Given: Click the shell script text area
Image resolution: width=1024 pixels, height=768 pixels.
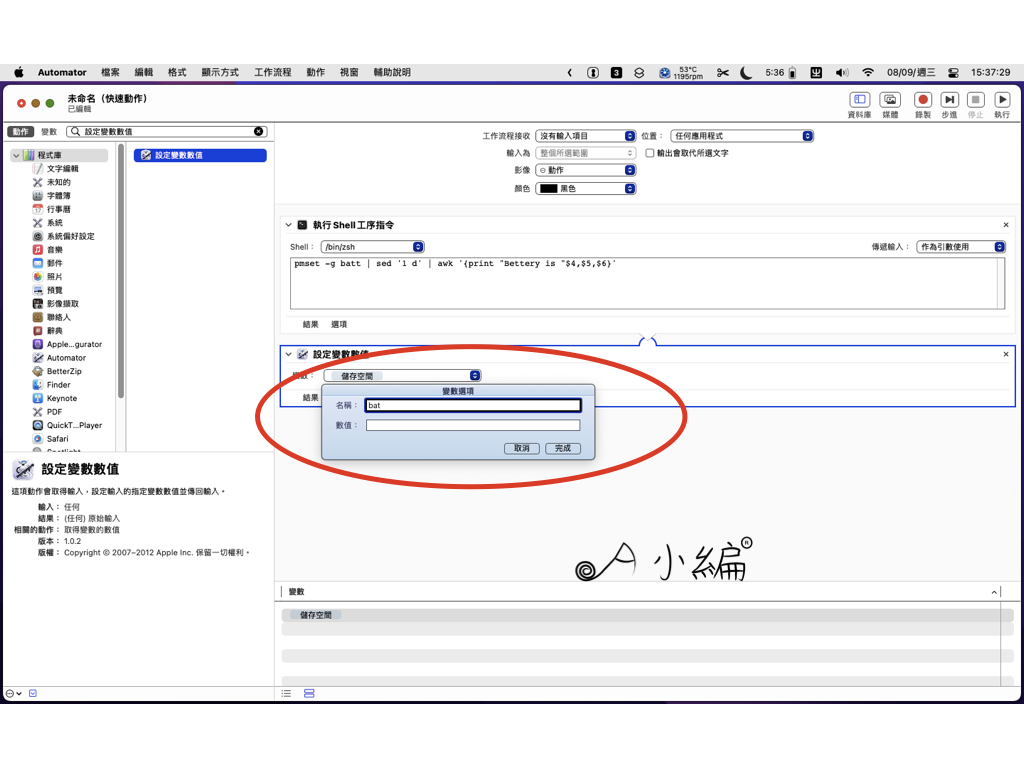Looking at the screenshot, I should tap(647, 283).
